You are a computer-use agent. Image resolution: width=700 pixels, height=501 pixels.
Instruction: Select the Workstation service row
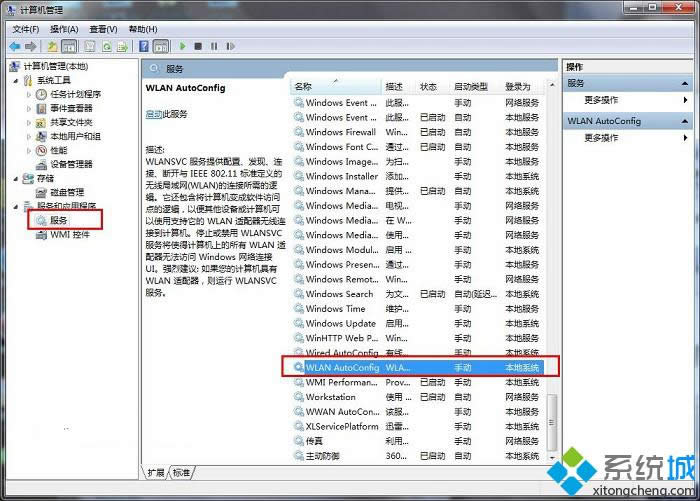[x=418, y=397]
